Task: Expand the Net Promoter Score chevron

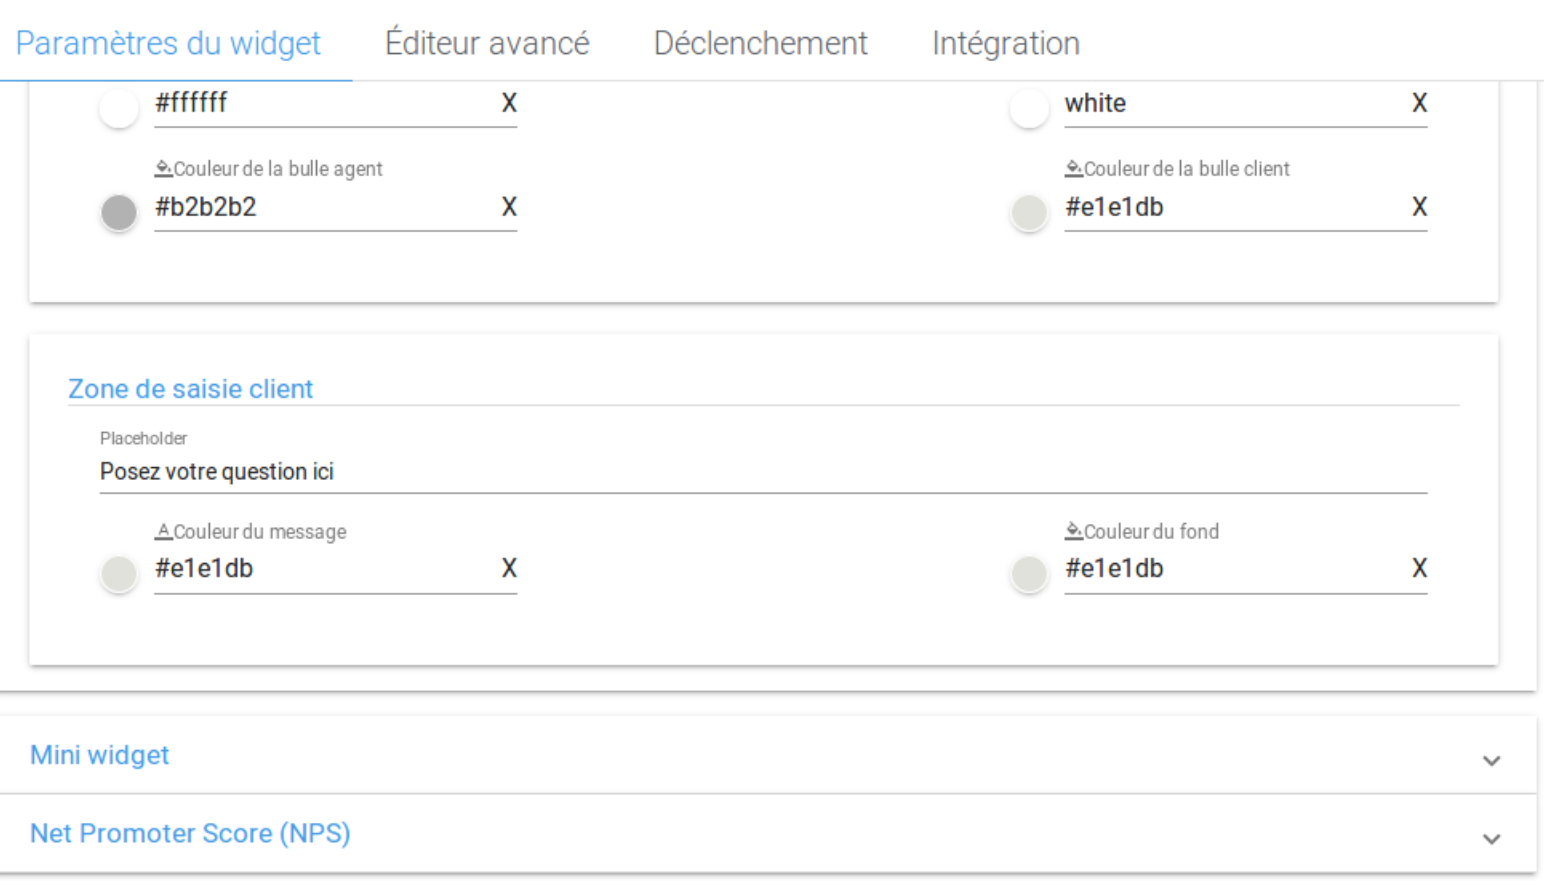Action: 1491,838
